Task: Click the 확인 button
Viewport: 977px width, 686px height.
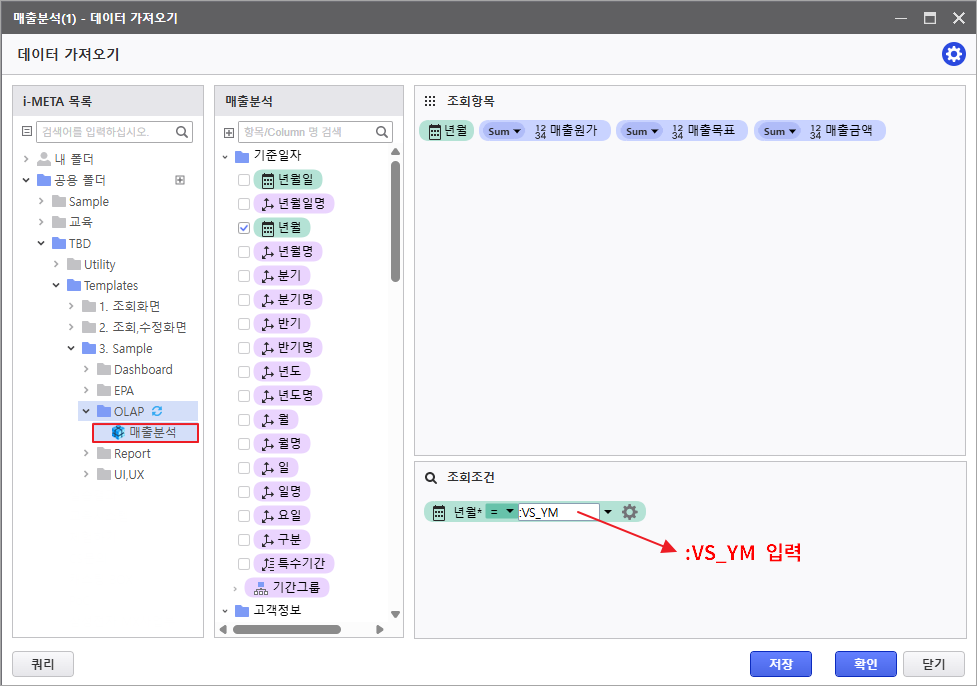Action: click(865, 664)
